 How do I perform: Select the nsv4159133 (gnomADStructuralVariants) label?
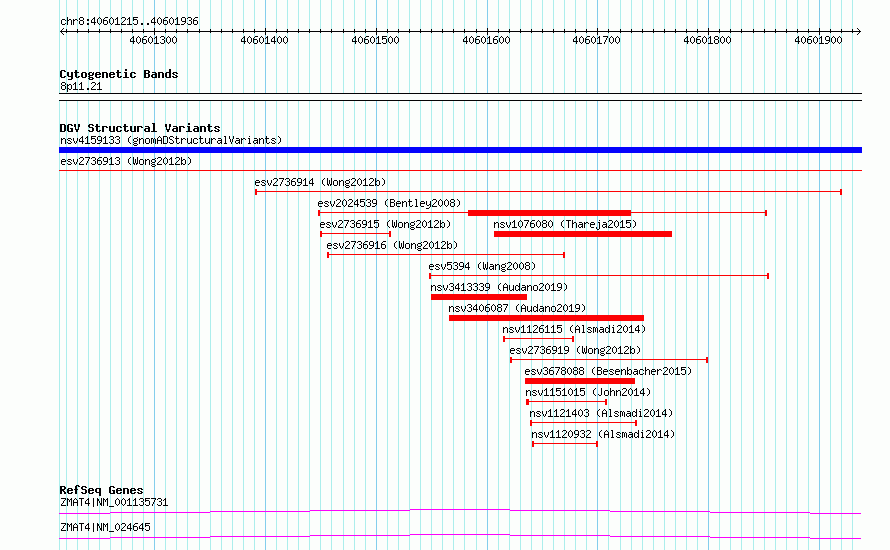point(171,140)
